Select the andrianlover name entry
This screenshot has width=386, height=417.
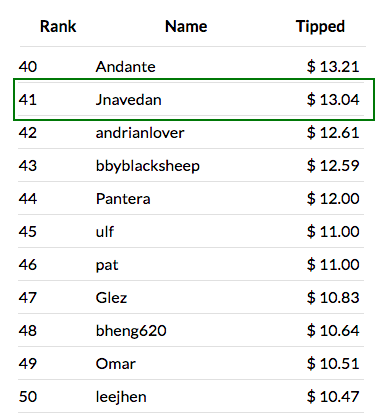tap(140, 133)
